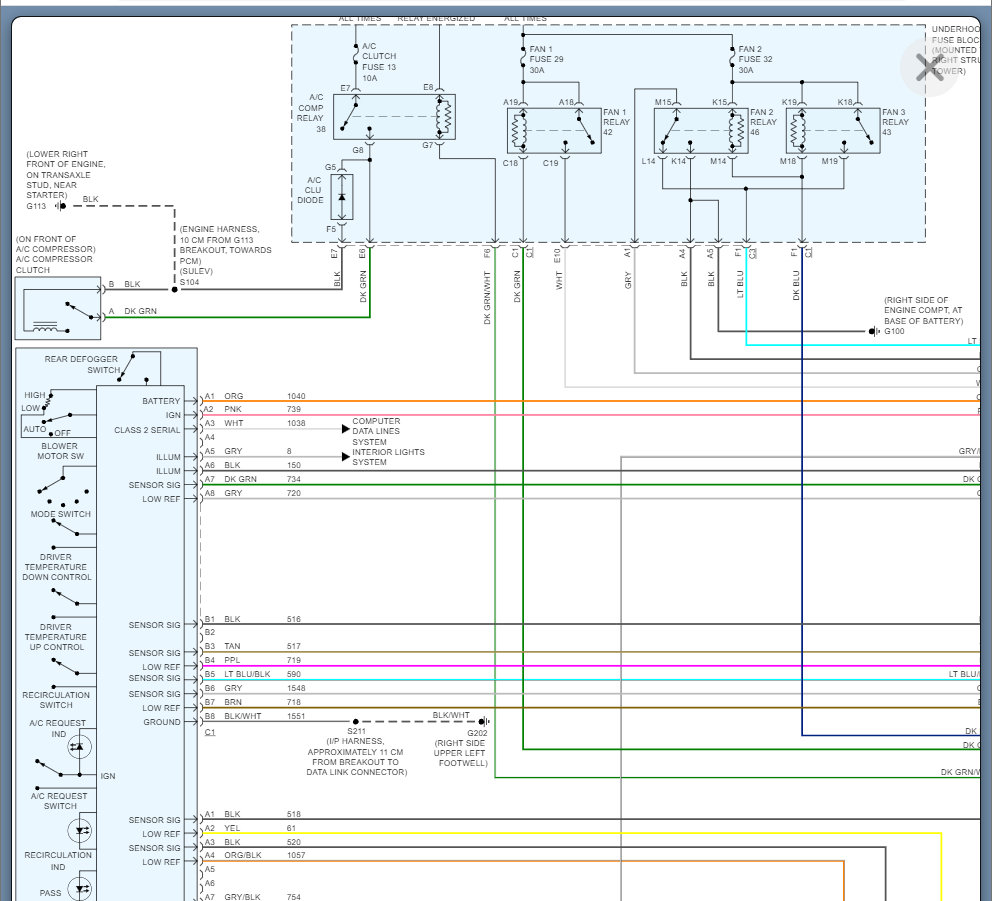Click the FAN 2 RELAY 46 symbol

pyautogui.click(x=701, y=131)
